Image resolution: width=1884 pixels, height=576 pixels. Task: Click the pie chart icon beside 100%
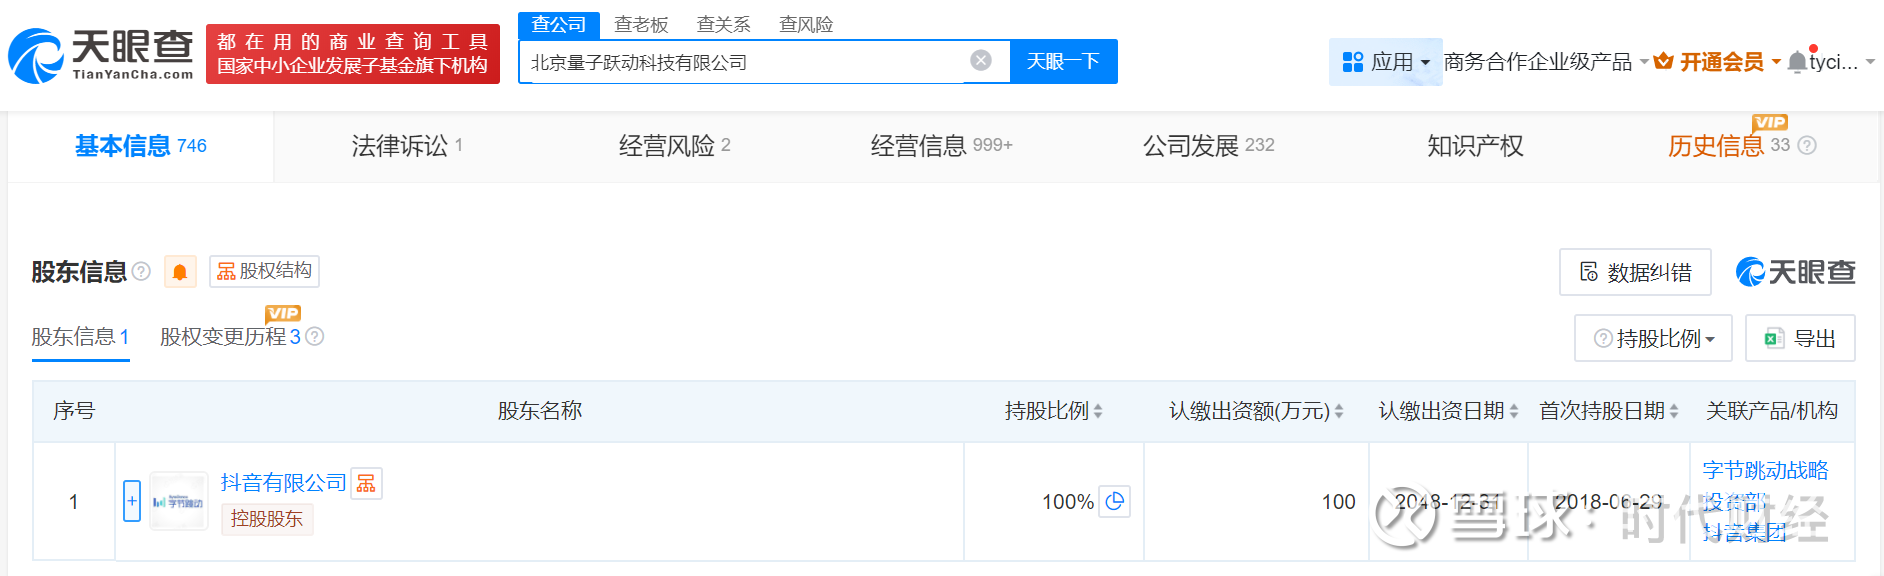1115,501
